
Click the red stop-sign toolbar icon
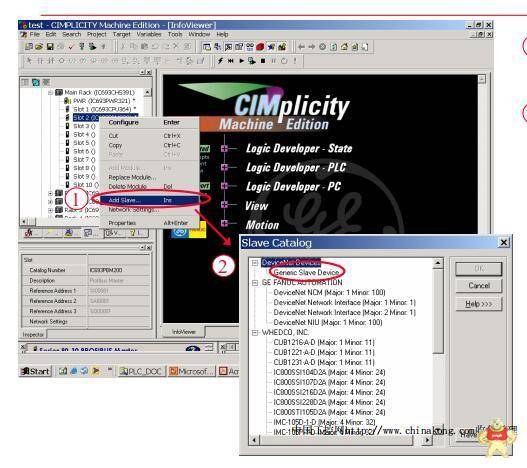click(260, 47)
